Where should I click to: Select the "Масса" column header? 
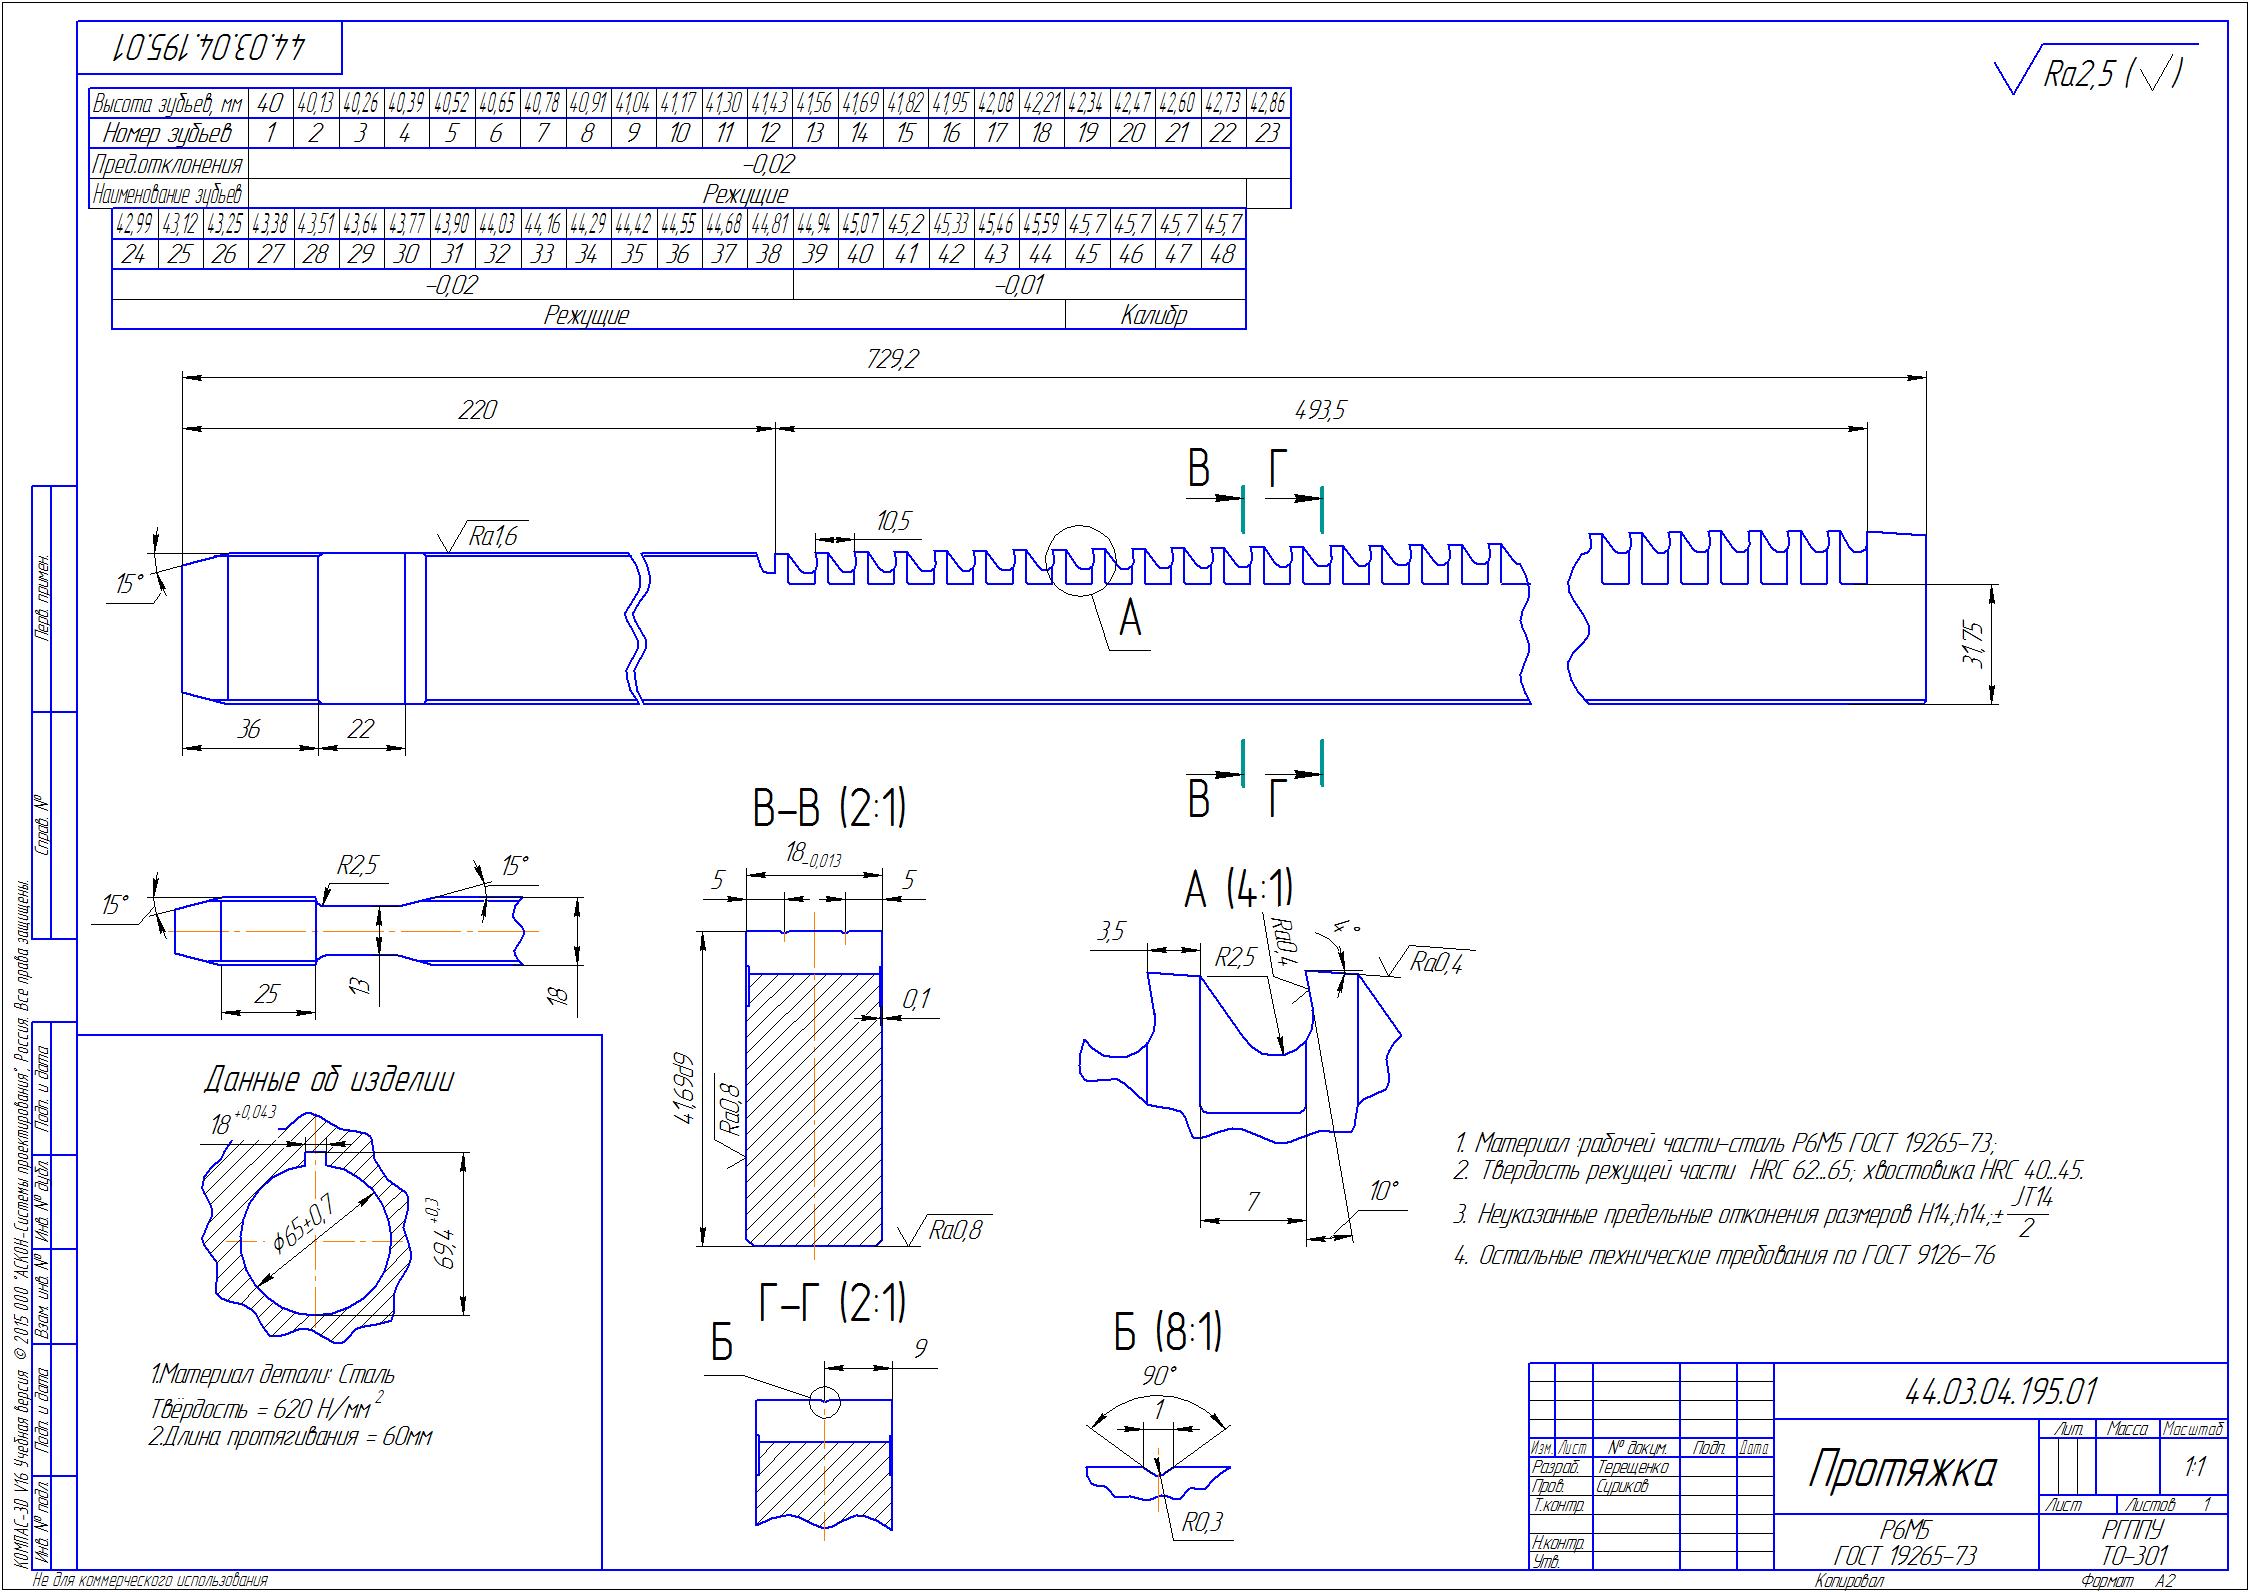[x=2128, y=1430]
